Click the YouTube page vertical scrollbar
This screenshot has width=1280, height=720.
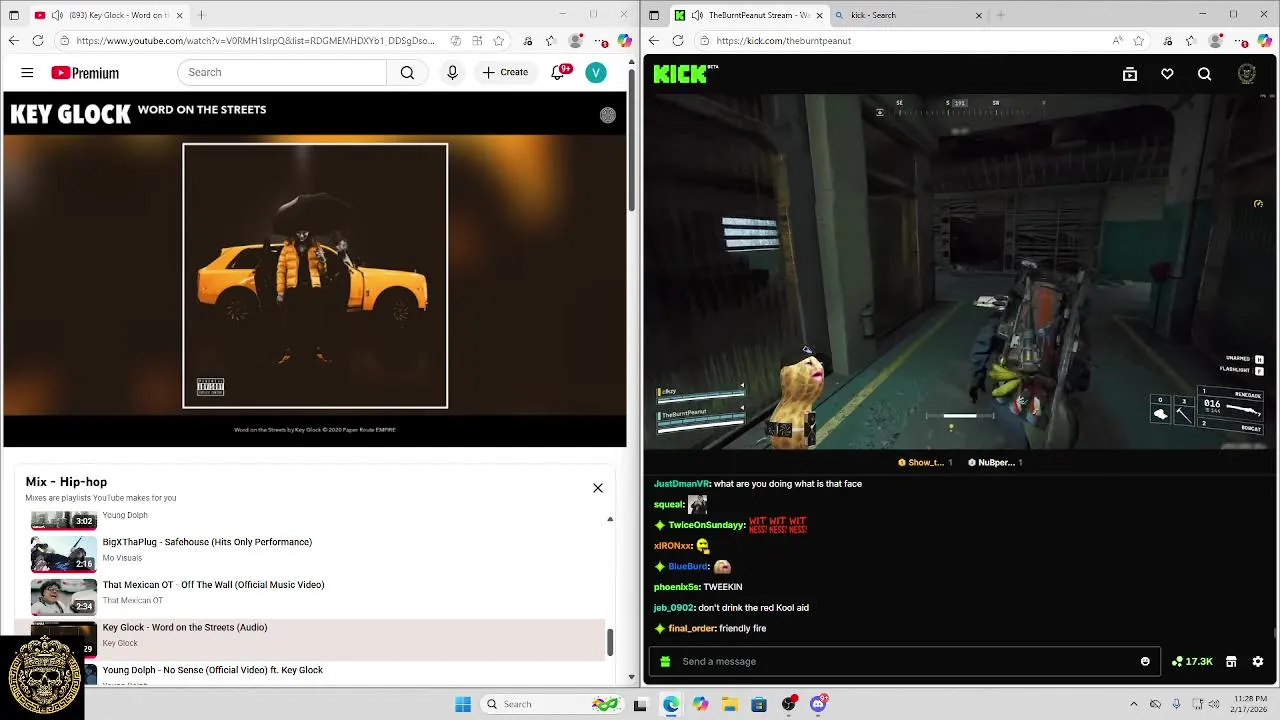pyautogui.click(x=631, y=140)
